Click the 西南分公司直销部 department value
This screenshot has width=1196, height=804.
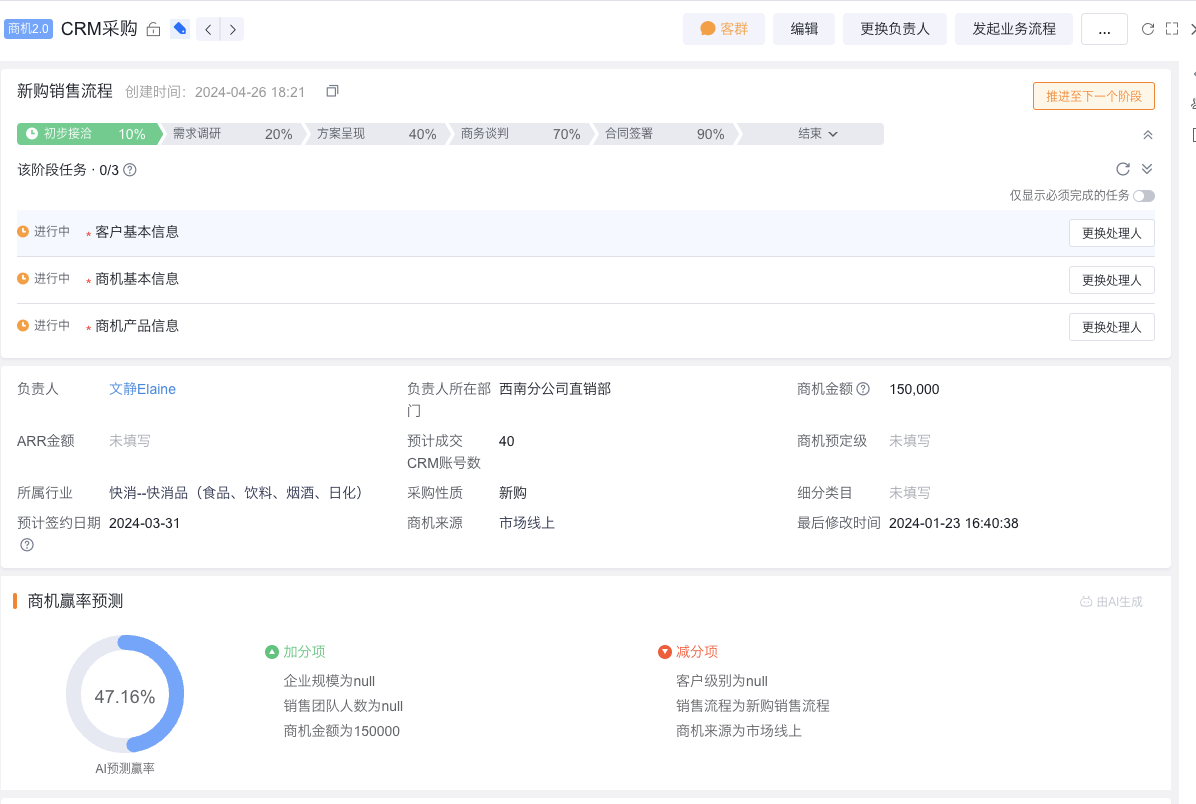click(x=555, y=389)
